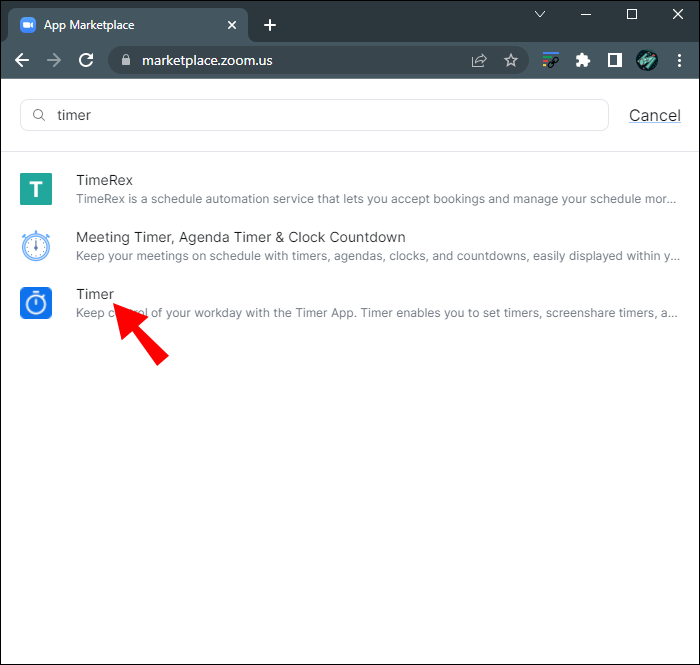This screenshot has height=665, width=700.
Task: Open the Chrome profile avatar
Action: 646,60
